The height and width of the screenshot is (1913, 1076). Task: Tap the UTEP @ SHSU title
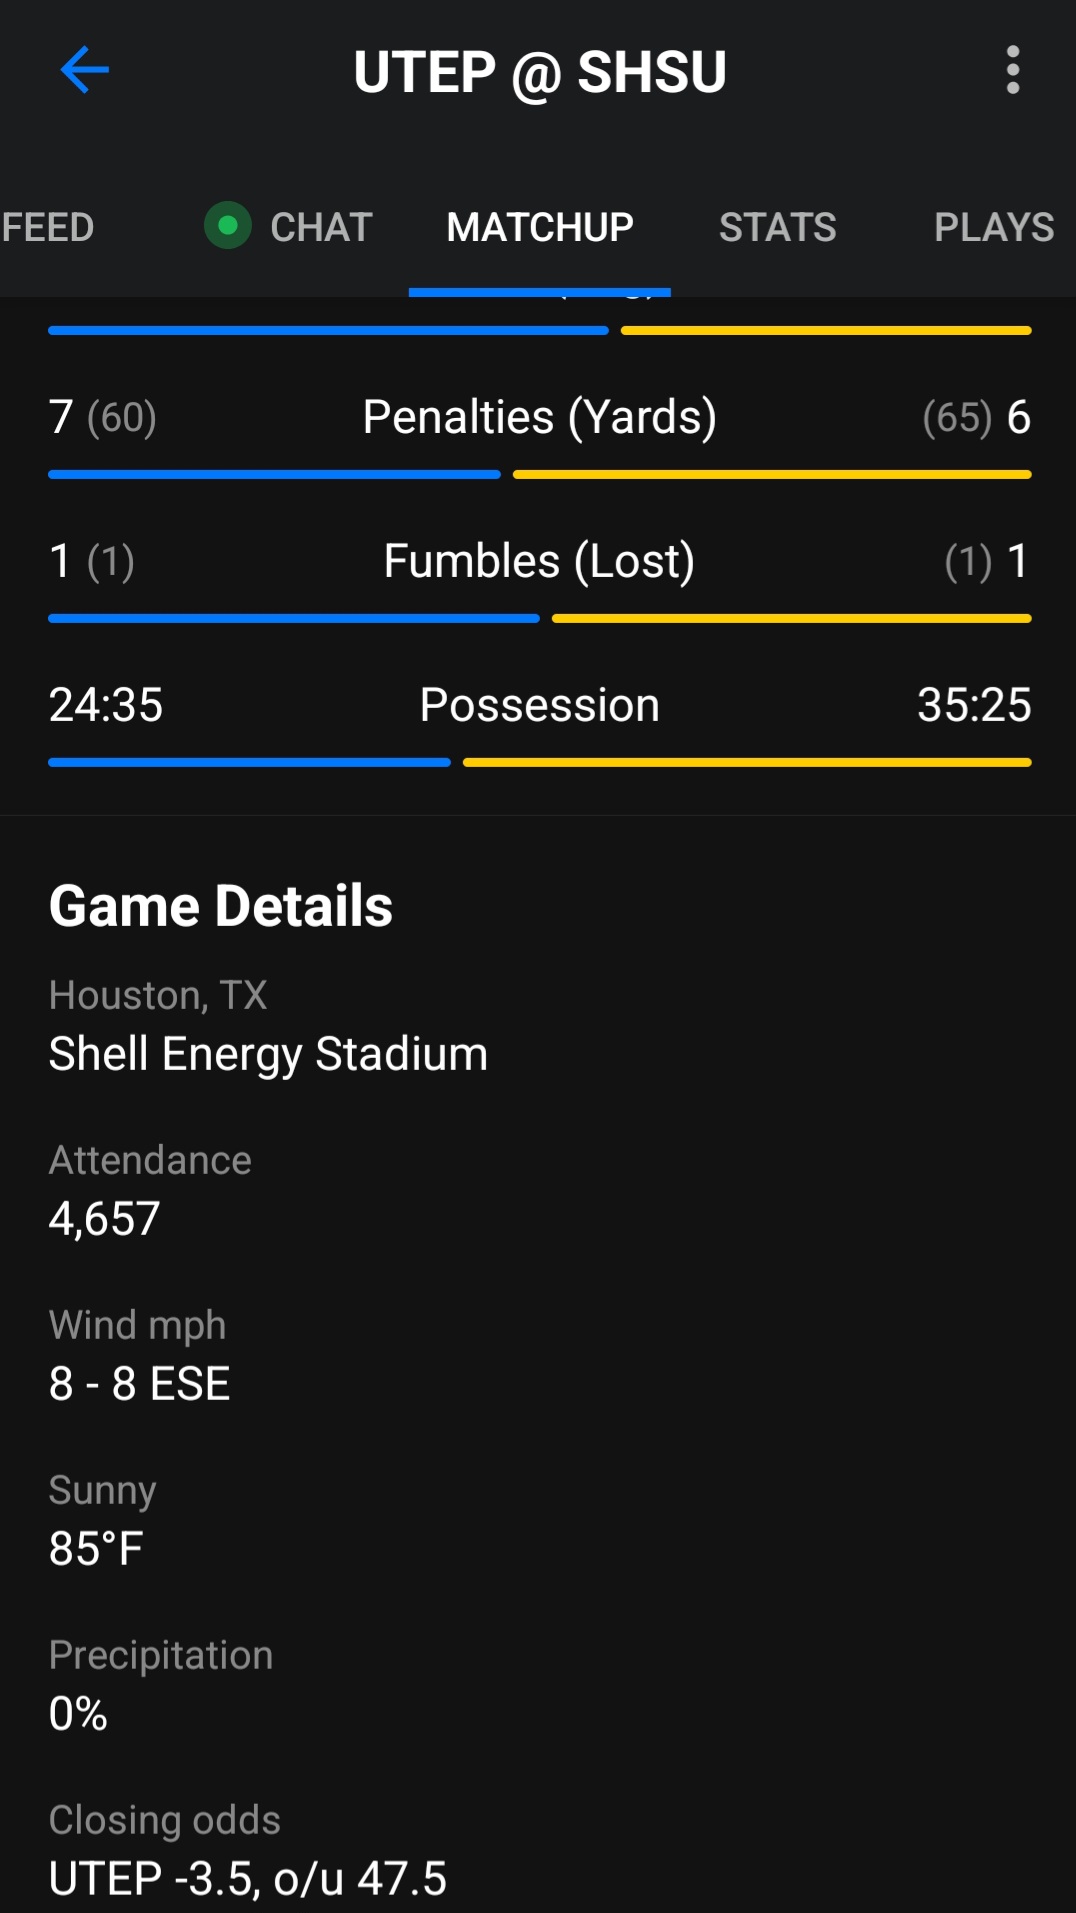tap(540, 72)
